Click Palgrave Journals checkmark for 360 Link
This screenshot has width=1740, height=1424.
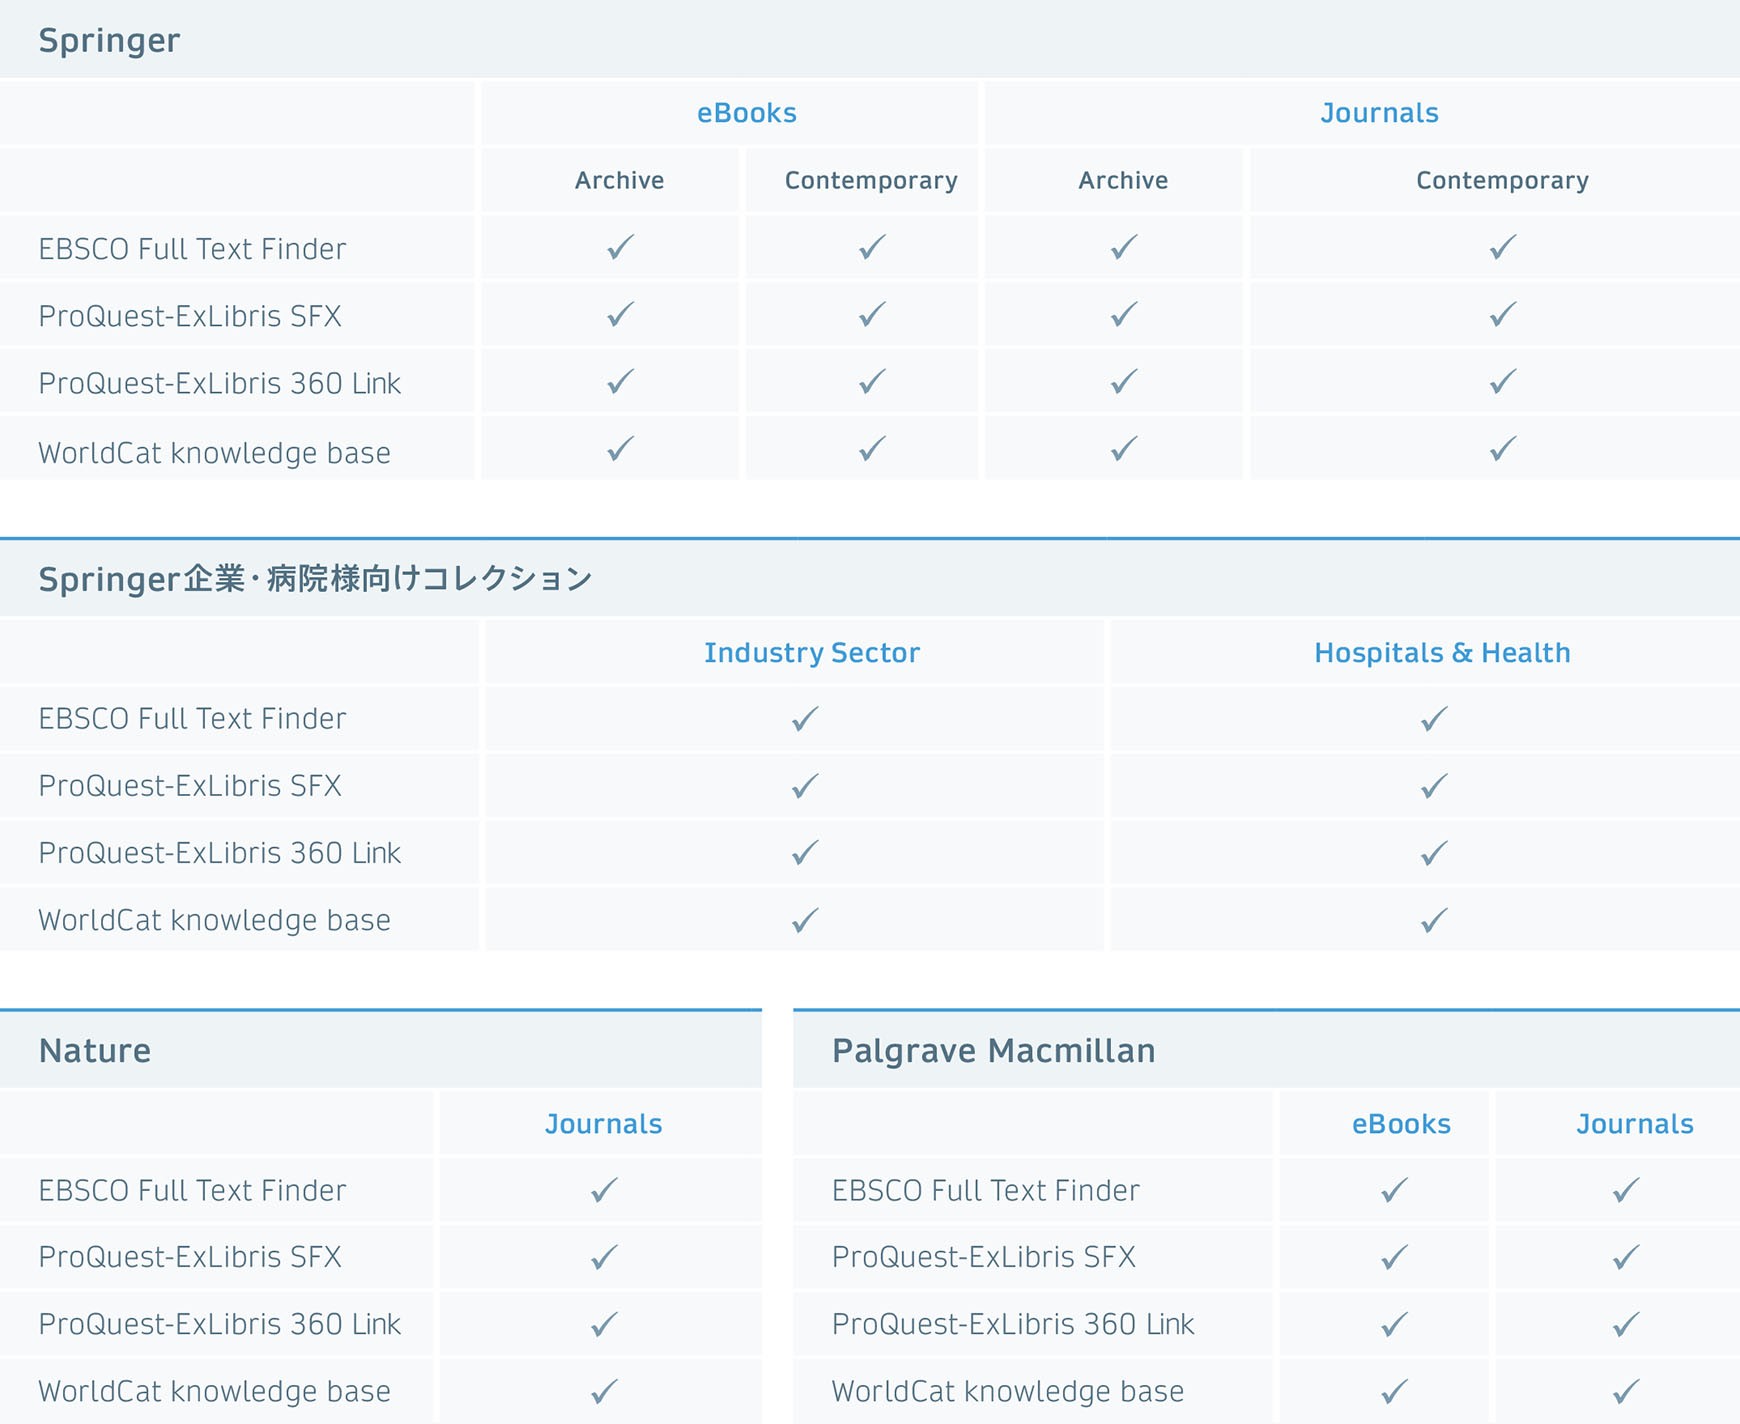(x=1627, y=1325)
